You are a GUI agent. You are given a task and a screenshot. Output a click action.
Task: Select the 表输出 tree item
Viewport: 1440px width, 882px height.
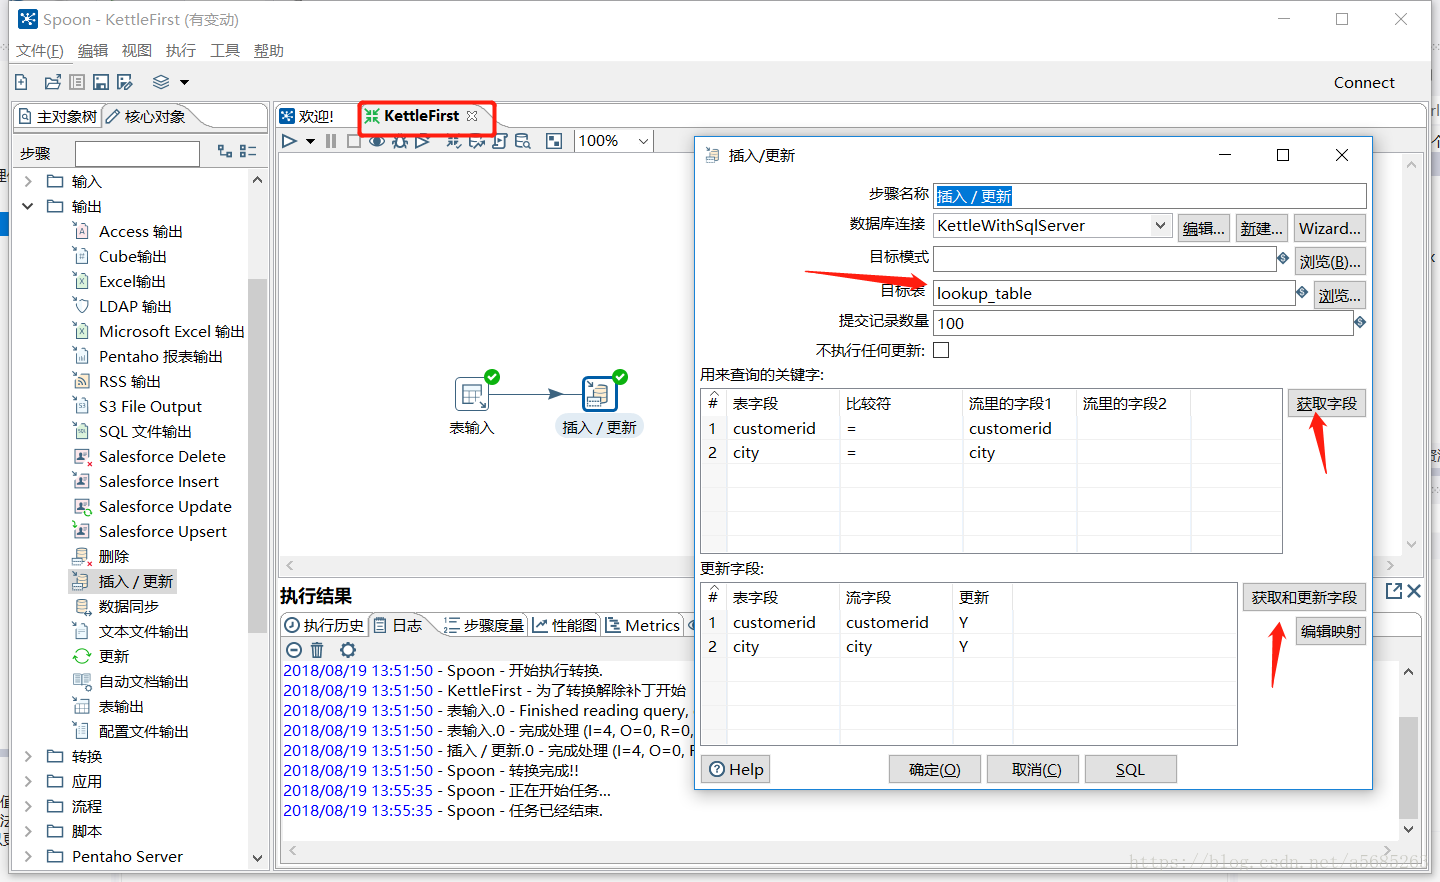[x=120, y=706]
